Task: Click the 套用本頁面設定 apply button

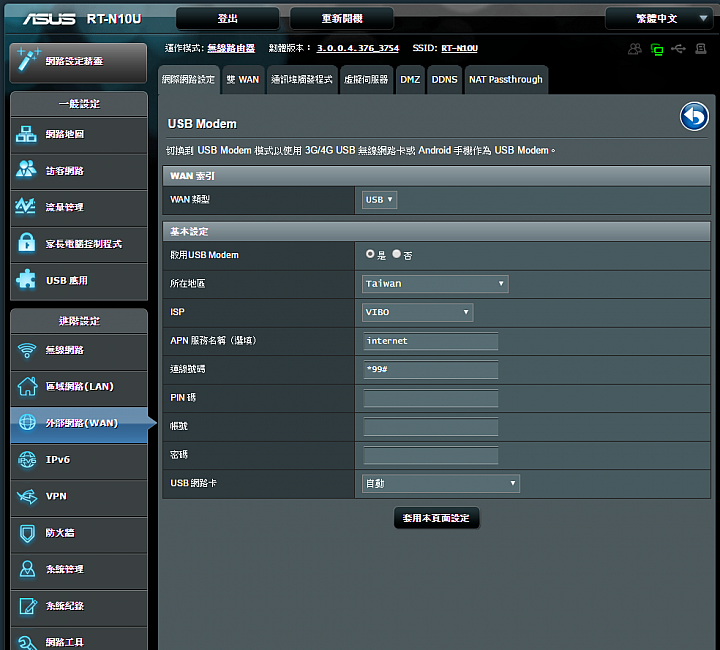Action: point(436,518)
